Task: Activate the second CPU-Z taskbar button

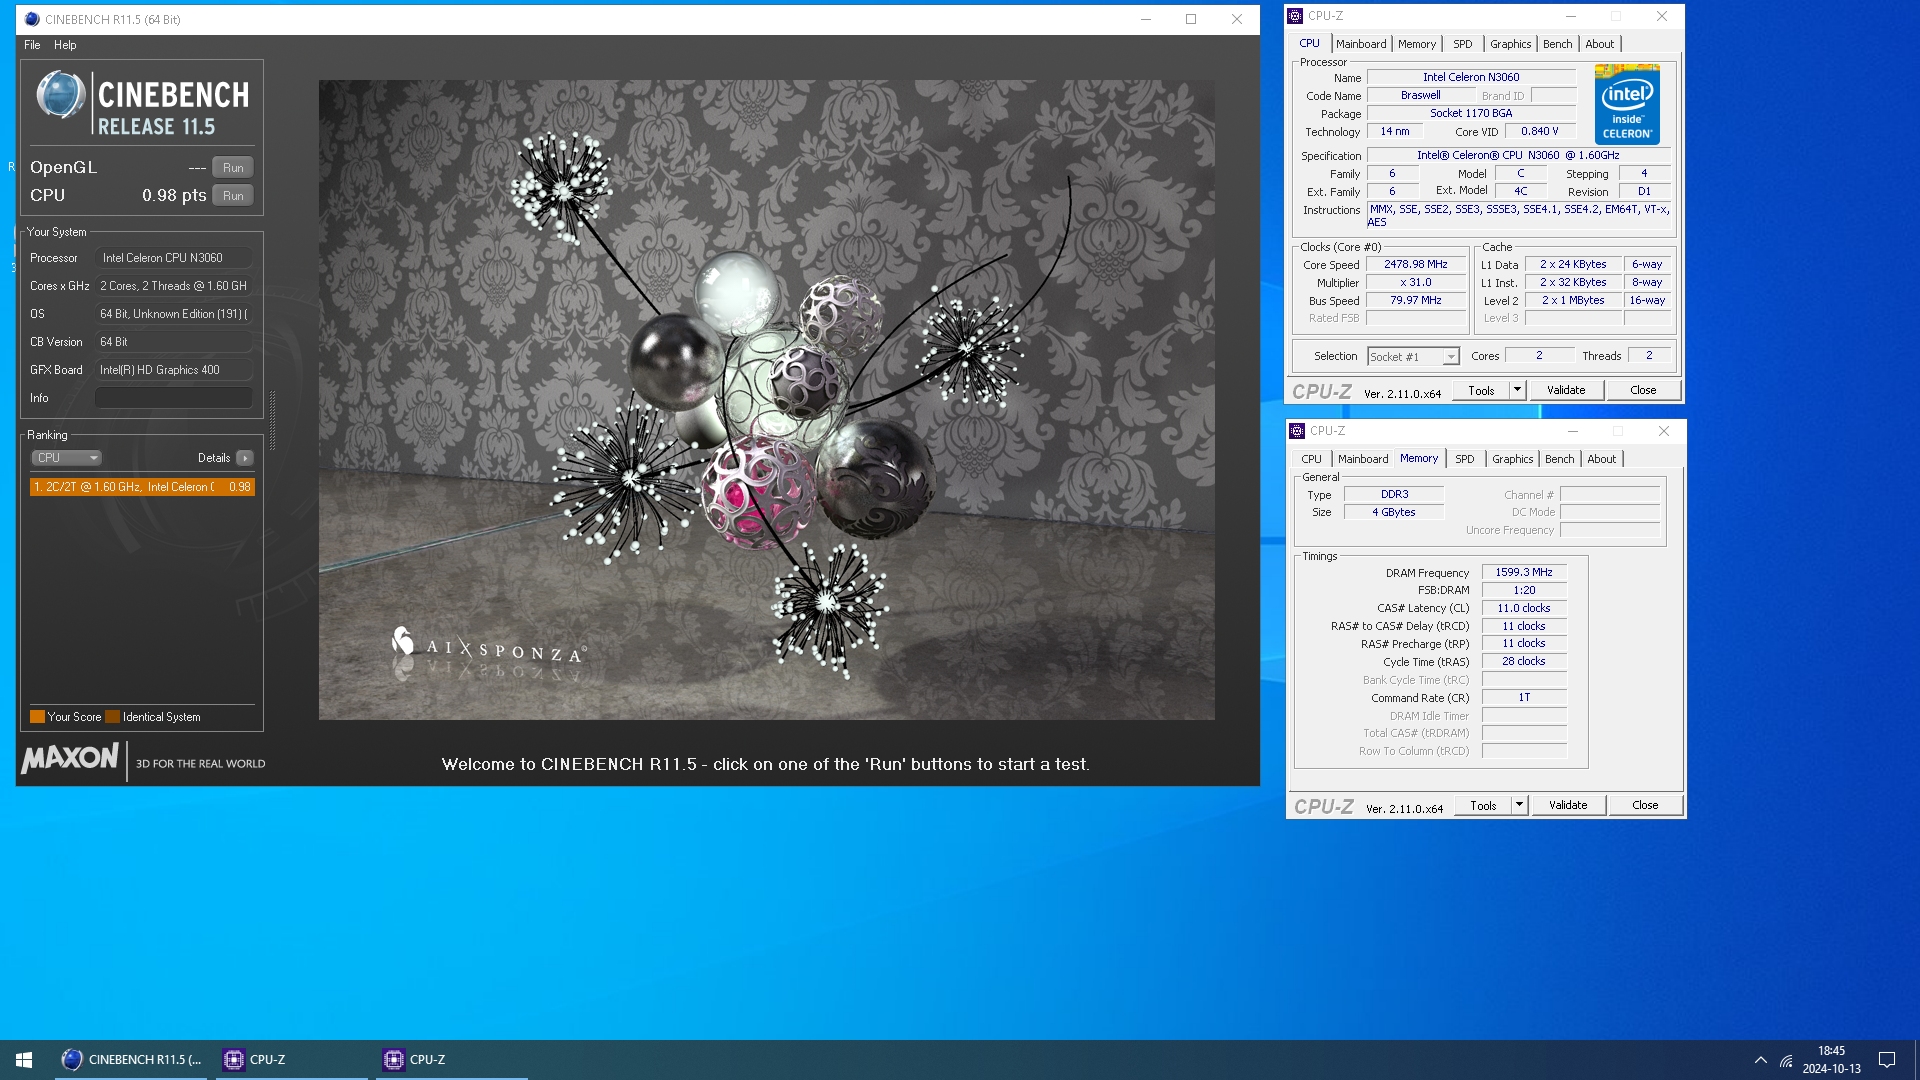Action: pyautogui.click(x=452, y=1060)
